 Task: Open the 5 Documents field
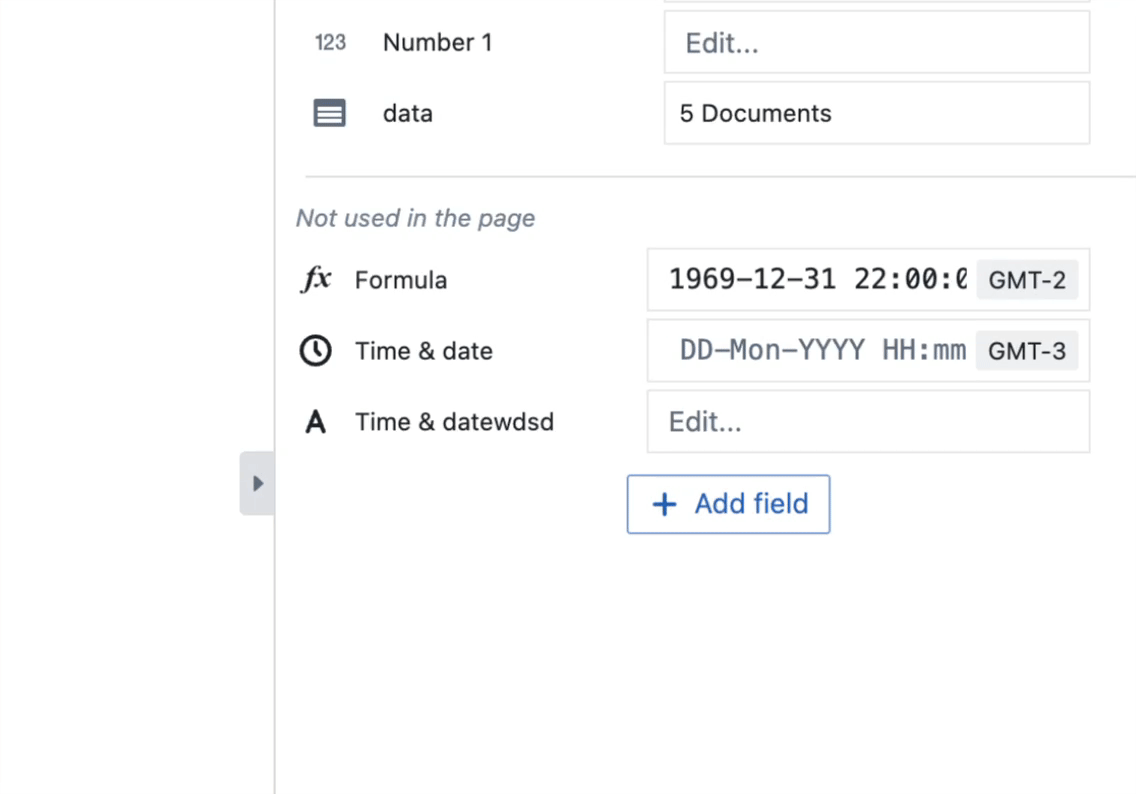pos(876,113)
